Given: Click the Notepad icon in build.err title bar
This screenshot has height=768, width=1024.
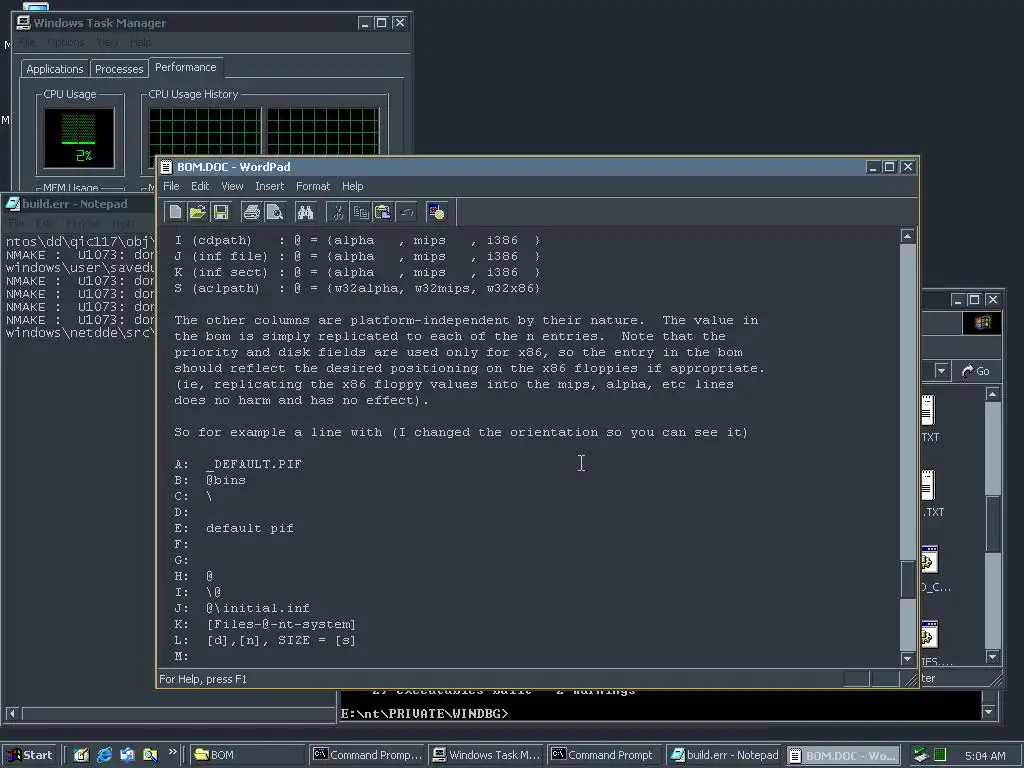Looking at the screenshot, I should [12, 204].
